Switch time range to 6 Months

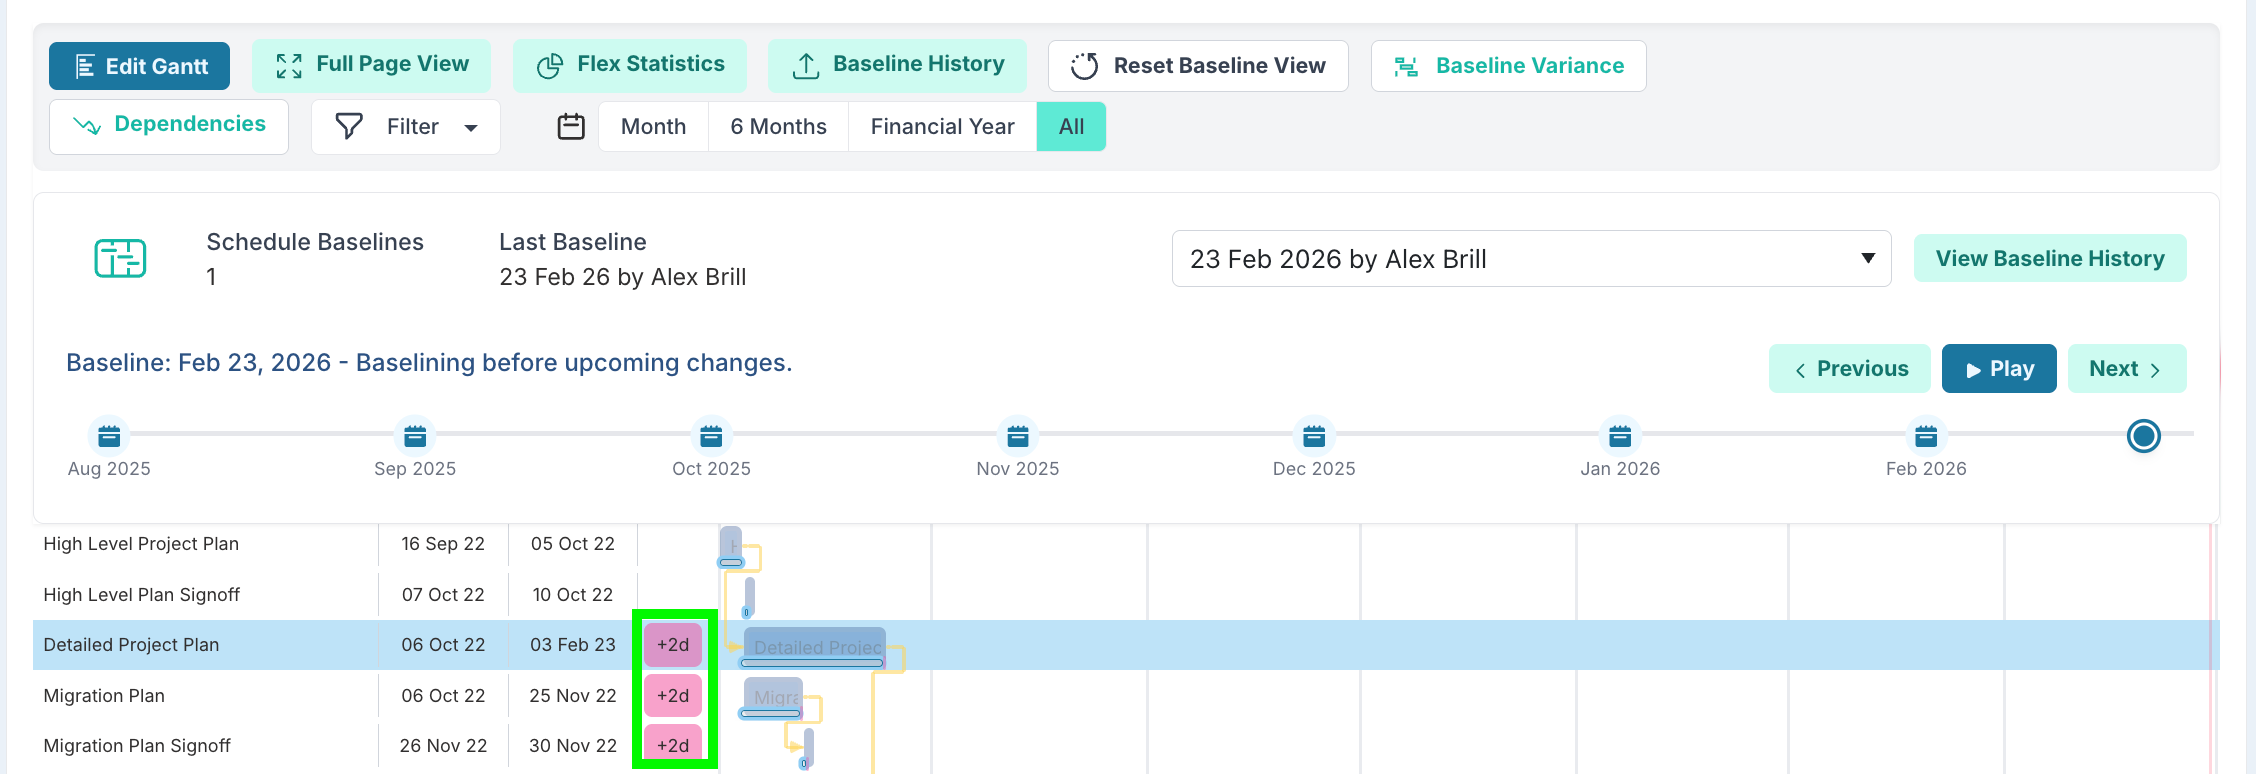pos(778,127)
